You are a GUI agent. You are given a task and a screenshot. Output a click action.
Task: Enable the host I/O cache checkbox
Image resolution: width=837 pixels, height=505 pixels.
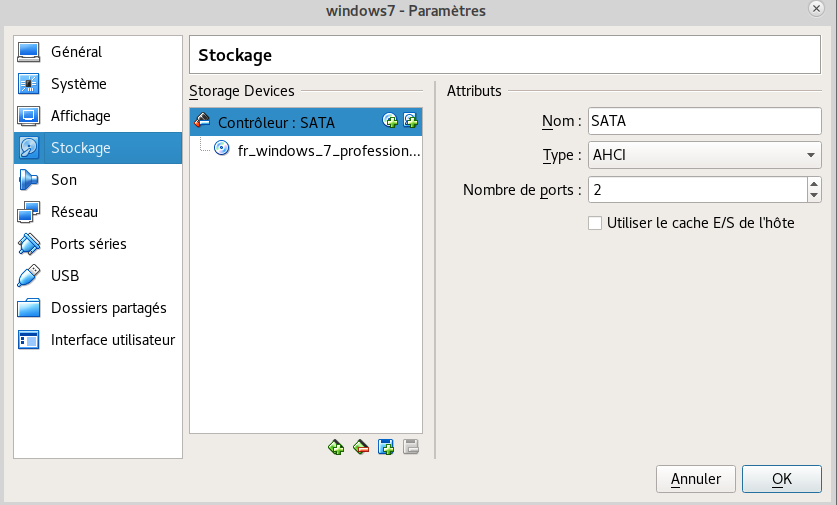click(595, 223)
